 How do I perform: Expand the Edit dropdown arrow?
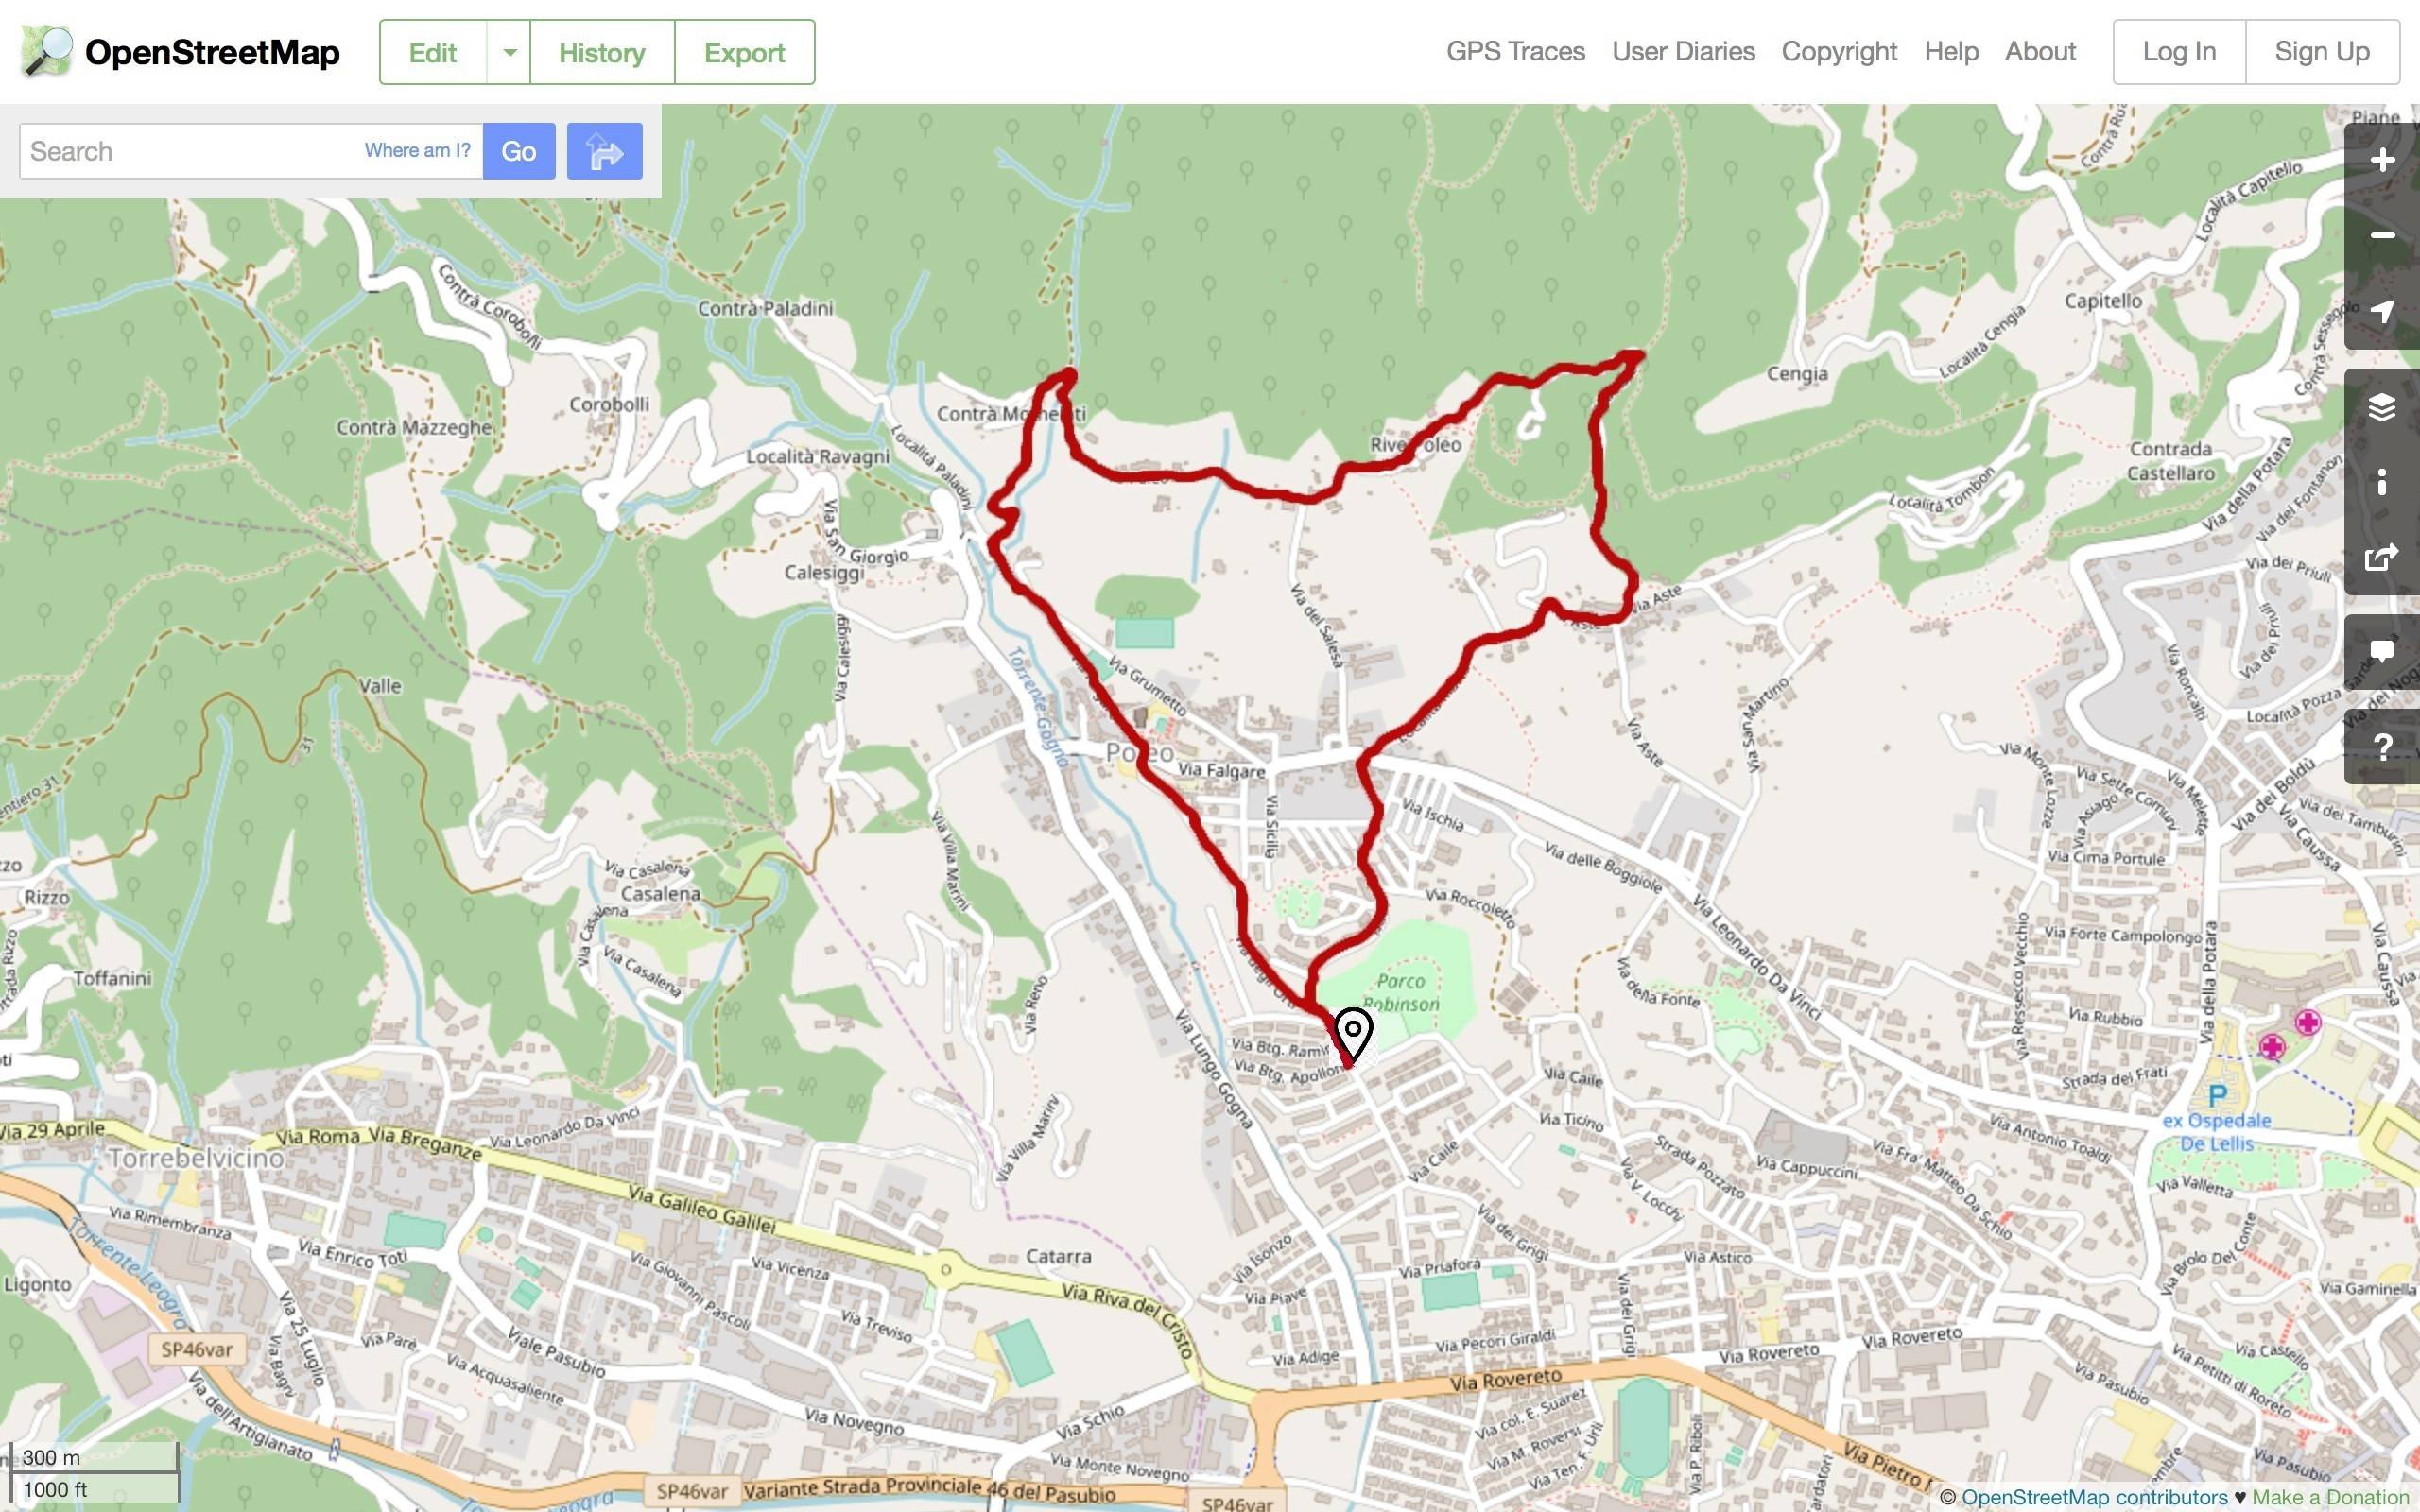(509, 52)
